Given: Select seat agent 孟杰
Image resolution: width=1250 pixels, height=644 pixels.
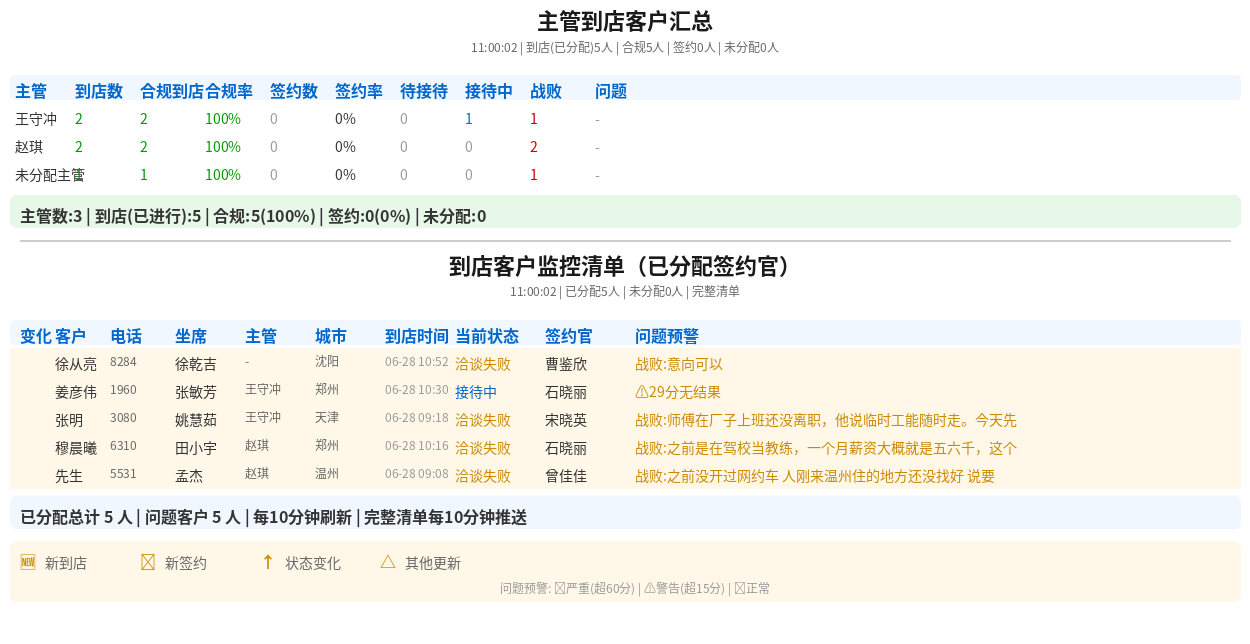Looking at the screenshot, I should click(x=189, y=476).
